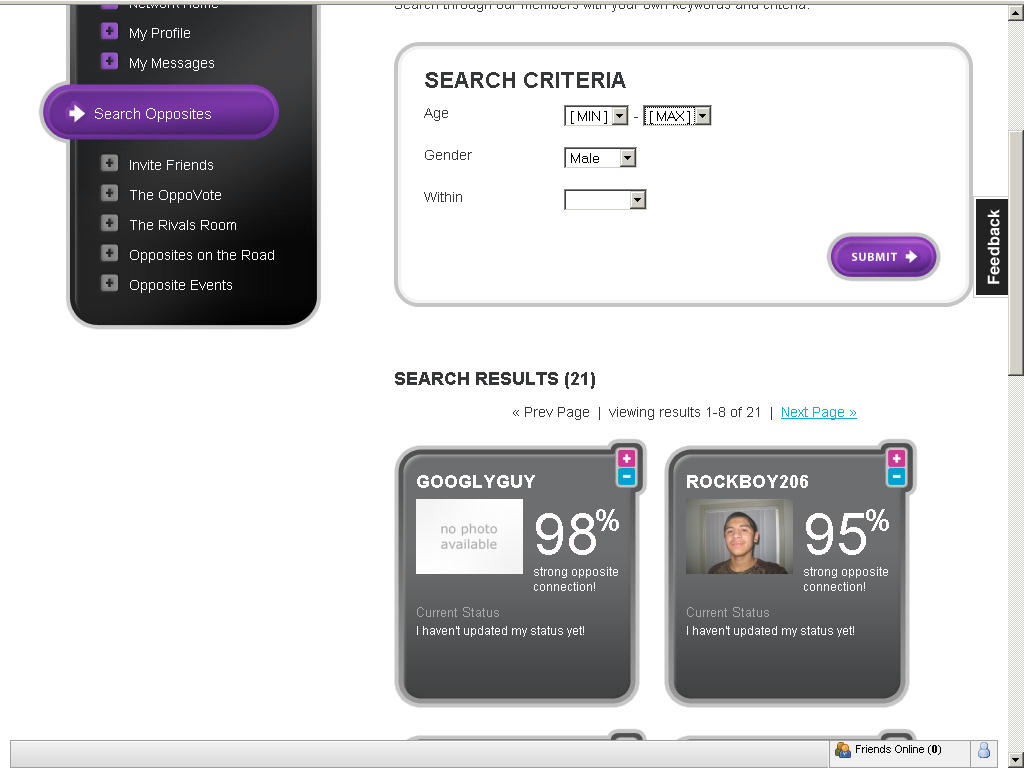This screenshot has width=1024, height=768.
Task: Click the 98% match score
Action: pyautogui.click(x=576, y=532)
